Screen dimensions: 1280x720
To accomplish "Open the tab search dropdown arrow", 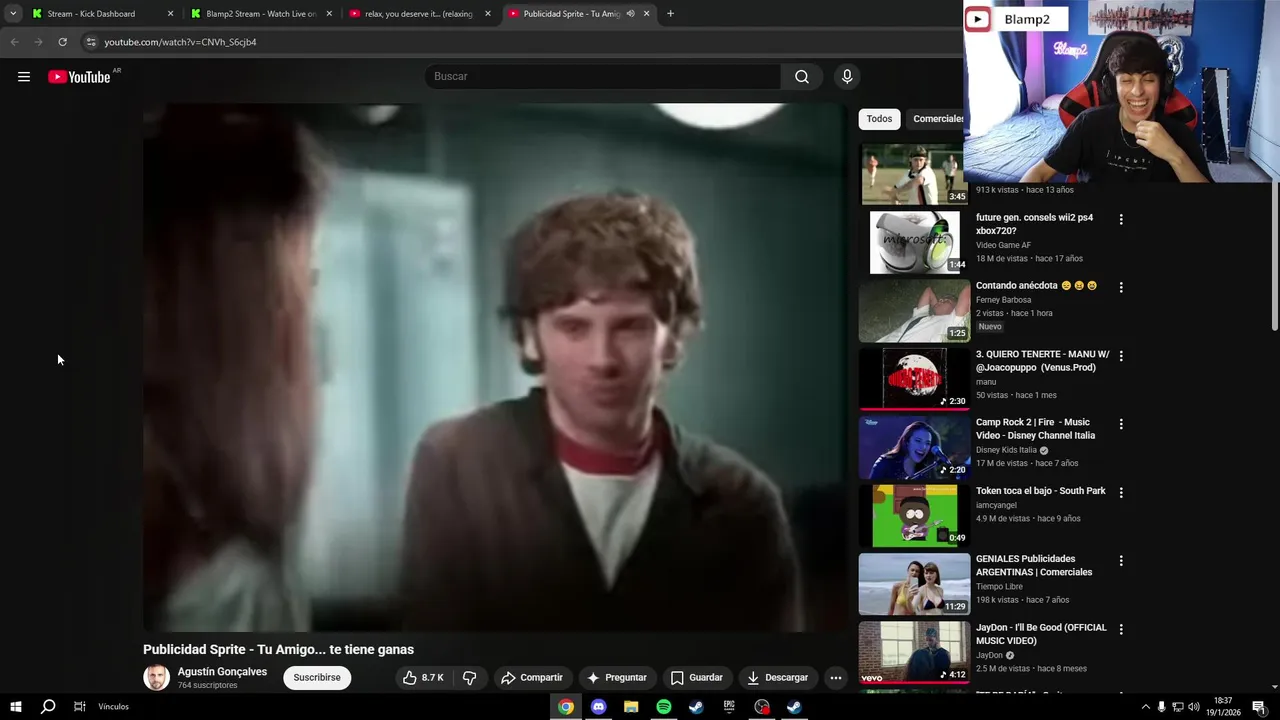I will pos(12,14).
